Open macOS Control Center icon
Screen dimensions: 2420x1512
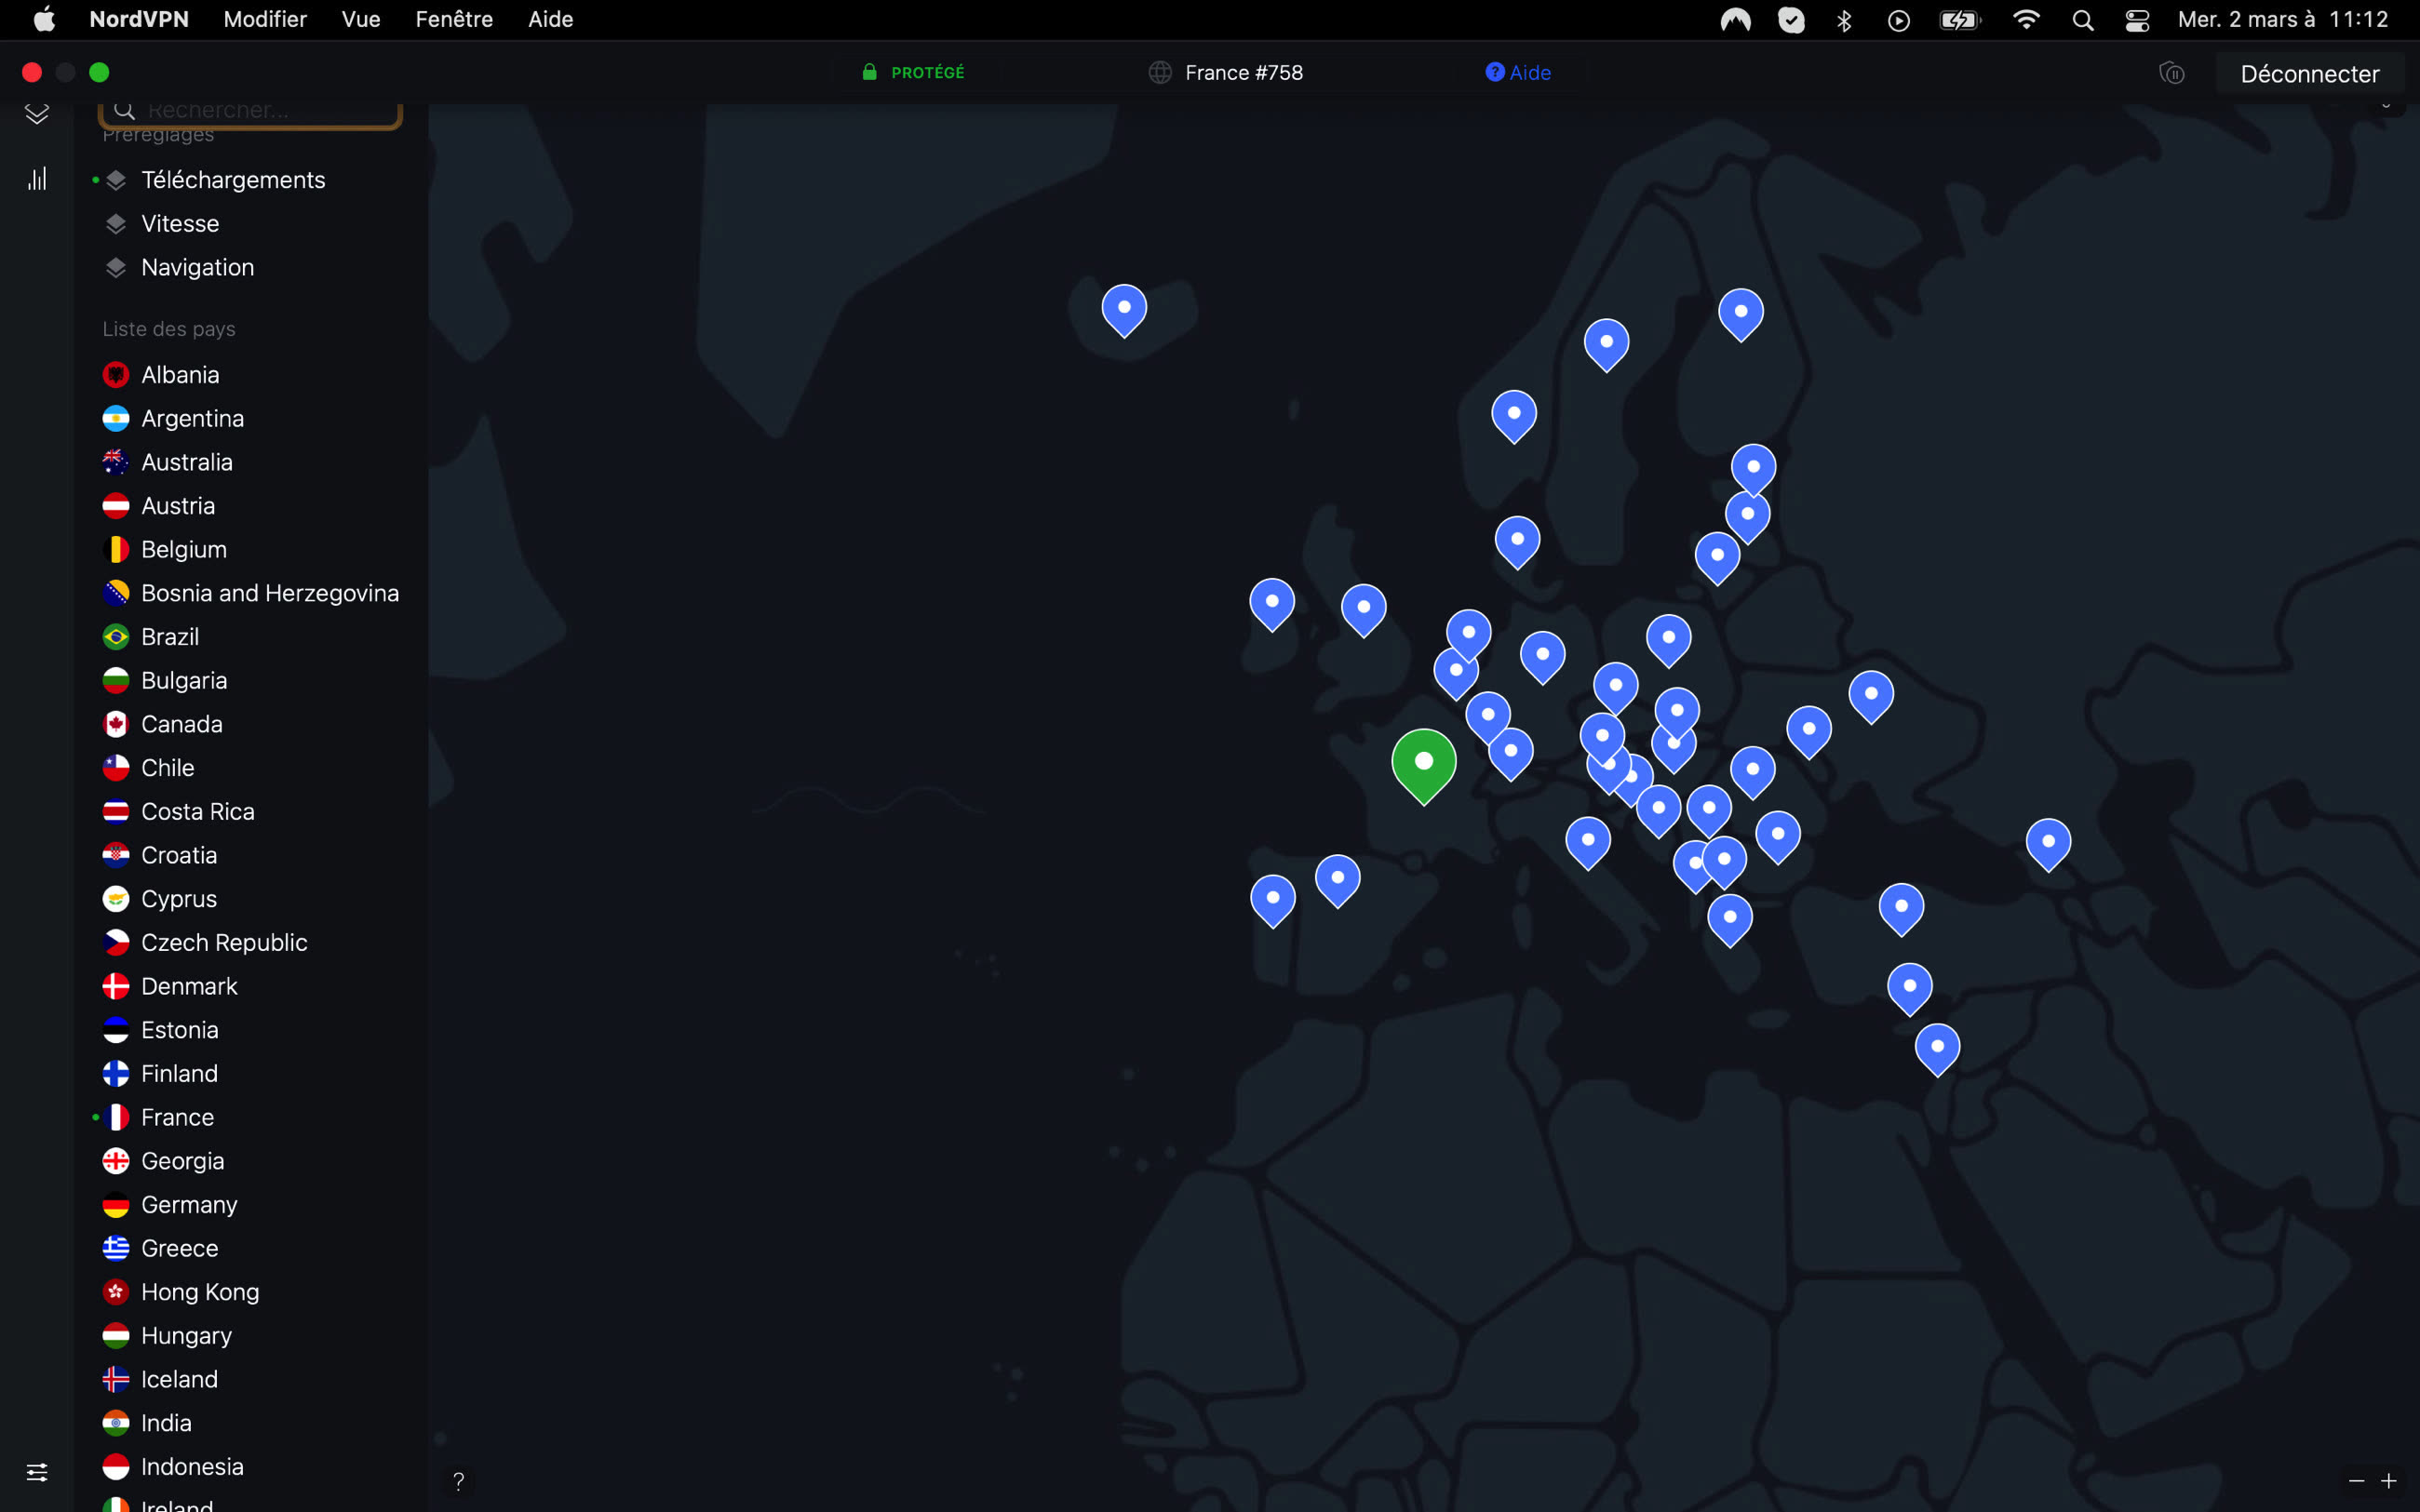click(2137, 20)
